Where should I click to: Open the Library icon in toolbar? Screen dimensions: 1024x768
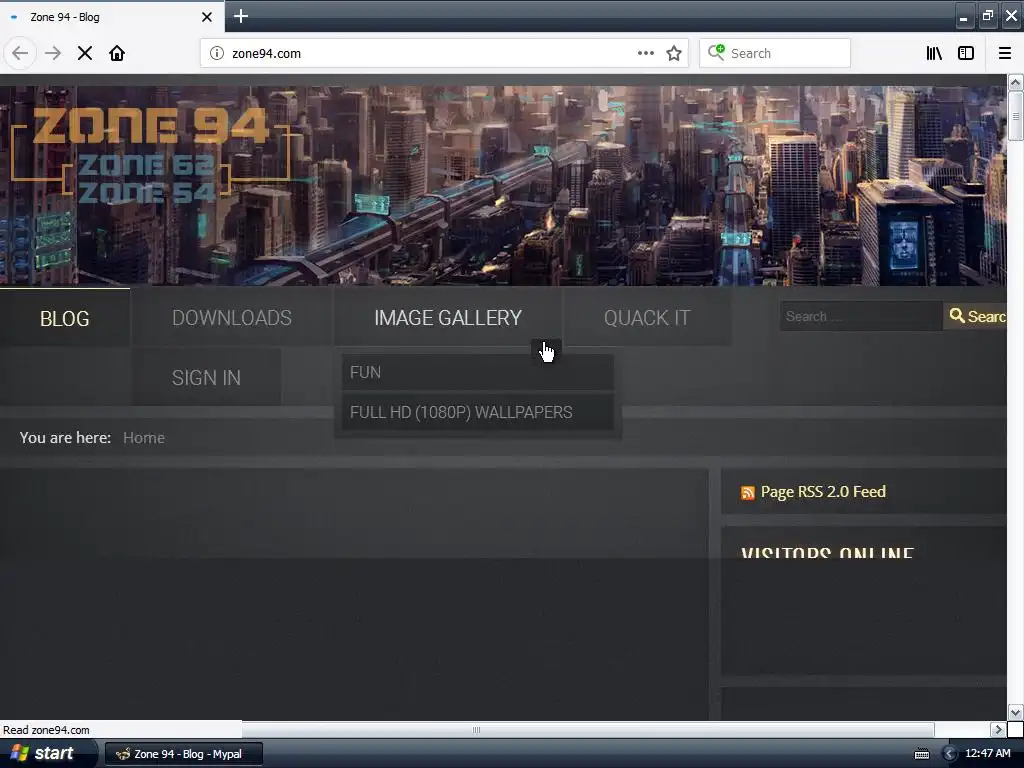(934, 53)
